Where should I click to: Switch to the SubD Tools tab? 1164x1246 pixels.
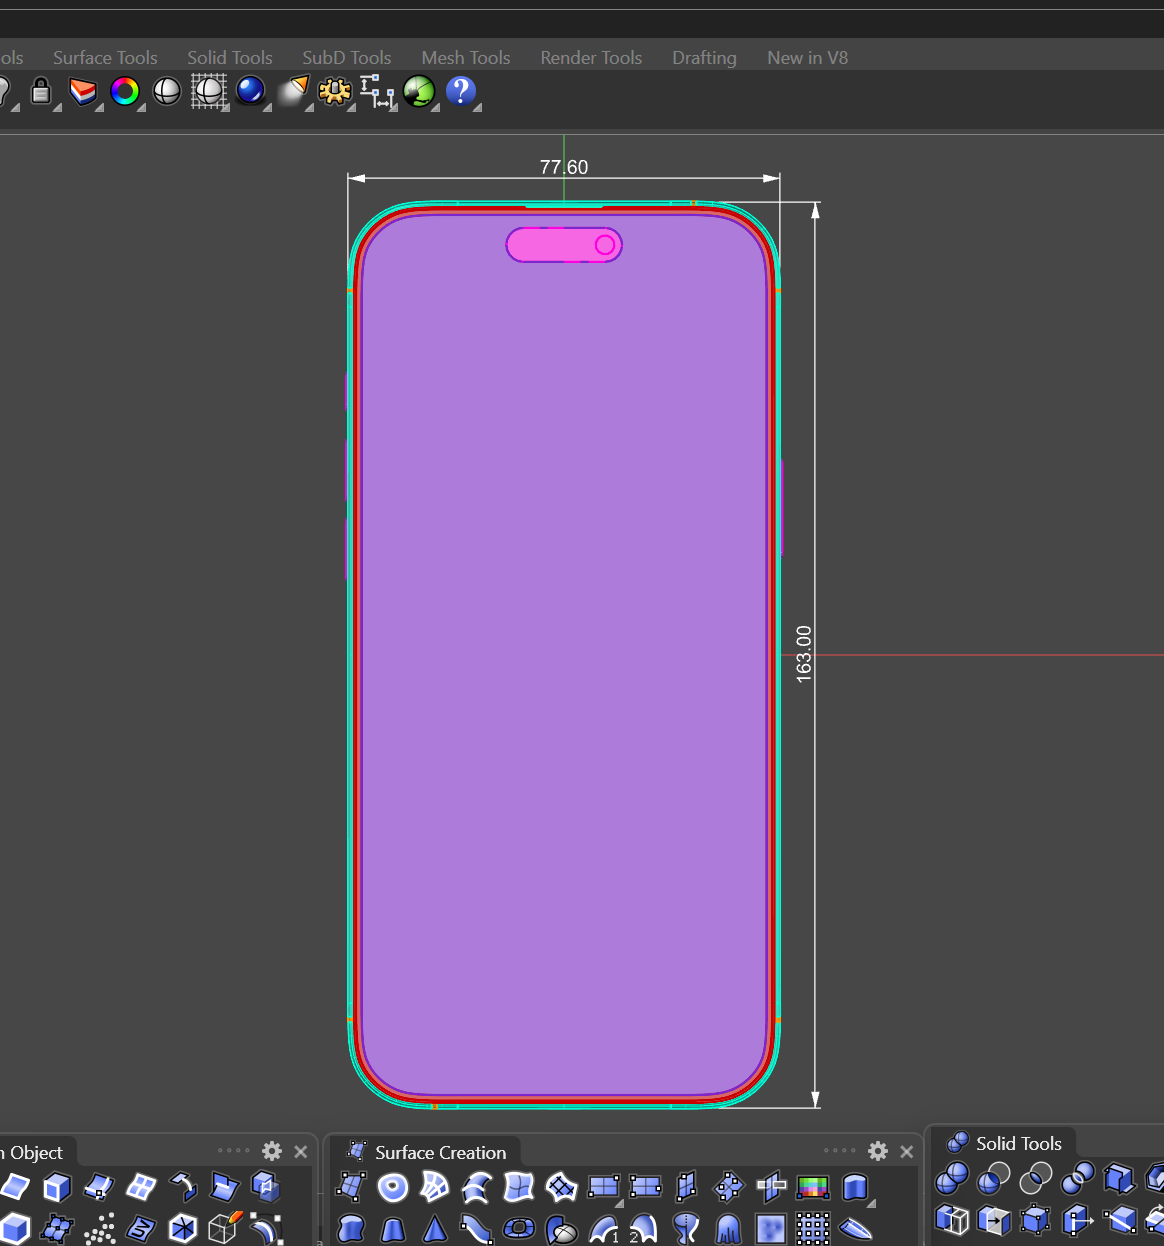tap(346, 58)
